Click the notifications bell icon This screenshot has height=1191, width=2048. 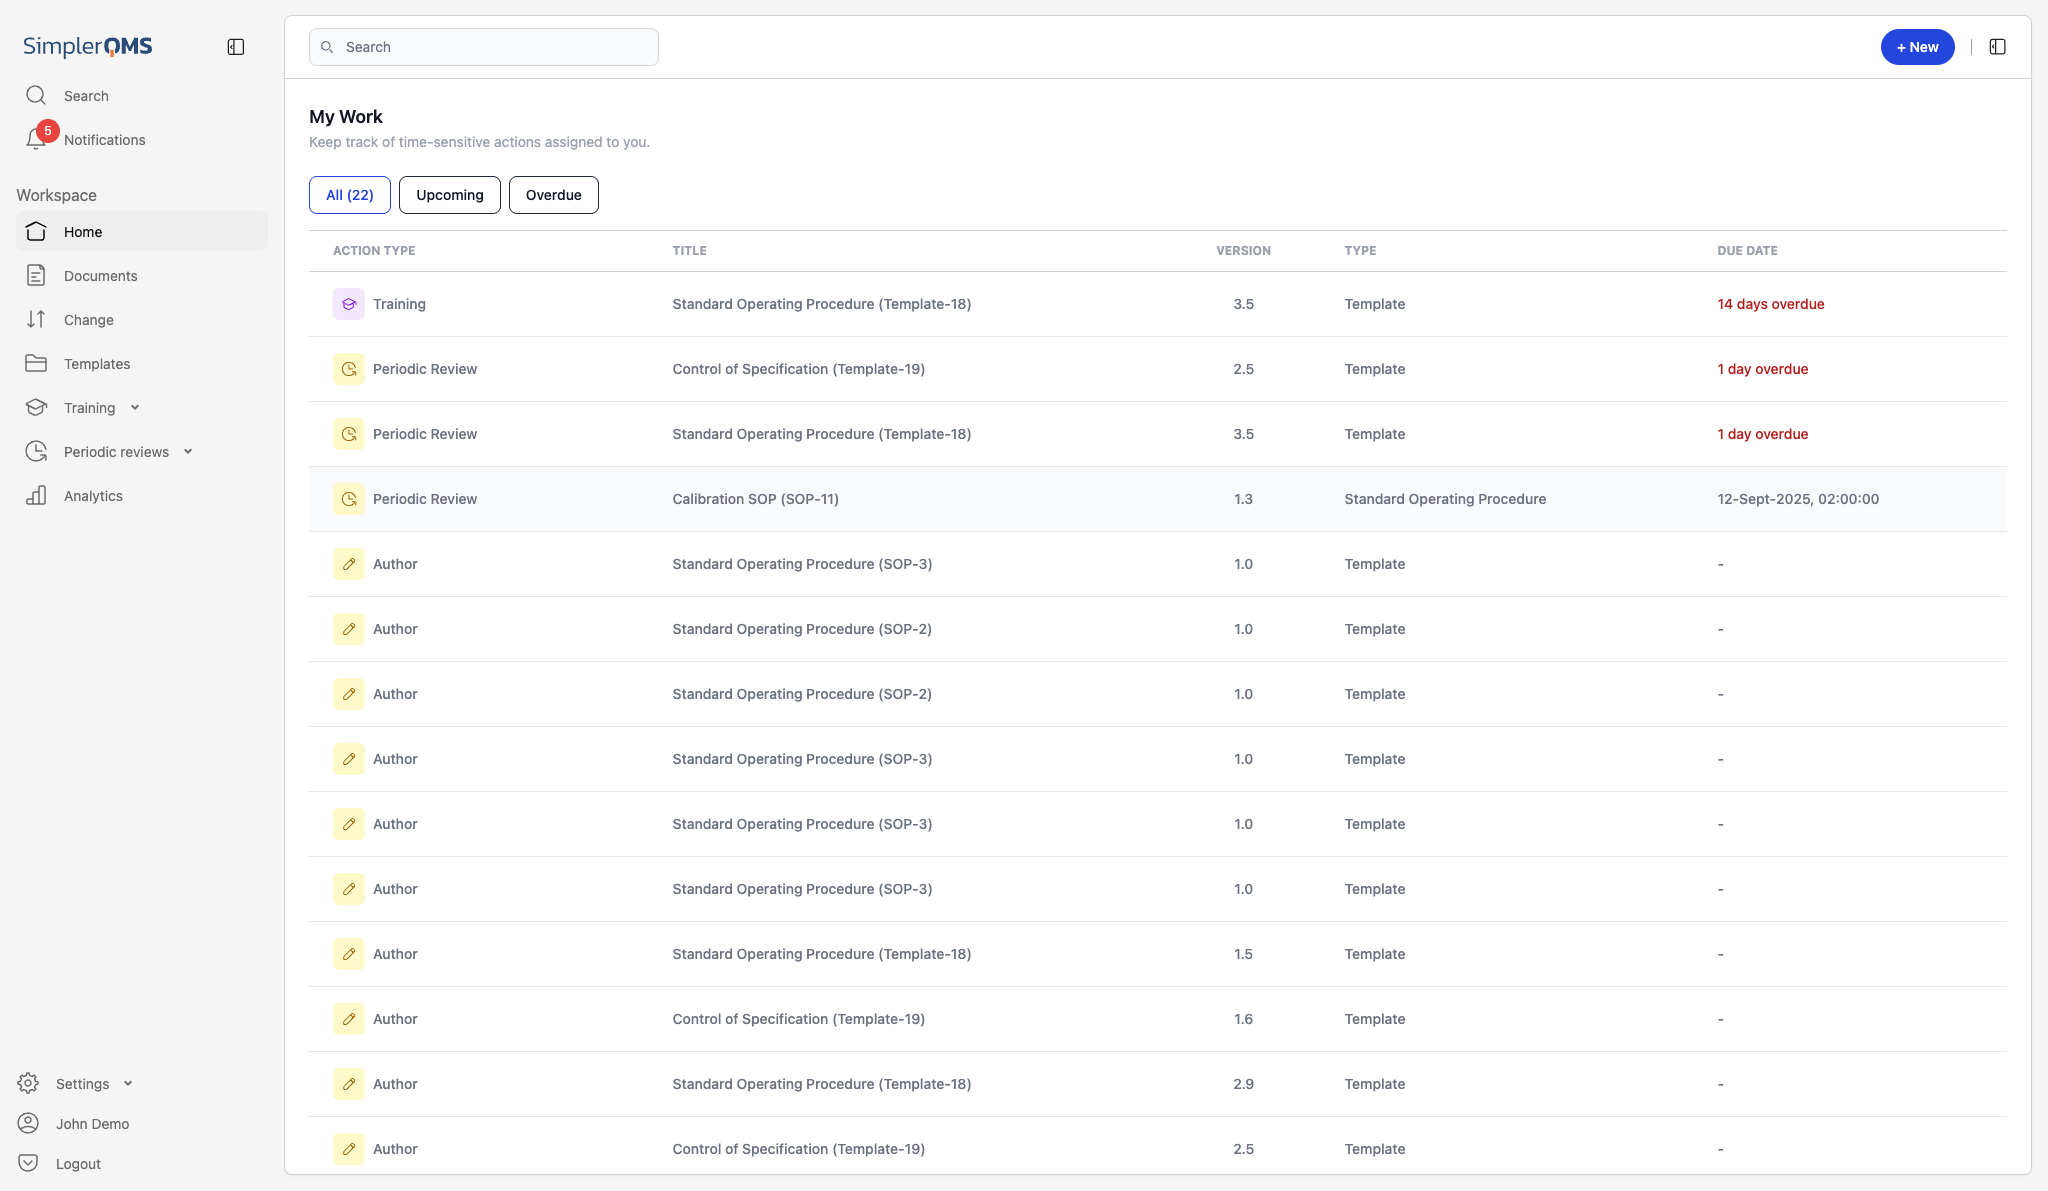36,140
